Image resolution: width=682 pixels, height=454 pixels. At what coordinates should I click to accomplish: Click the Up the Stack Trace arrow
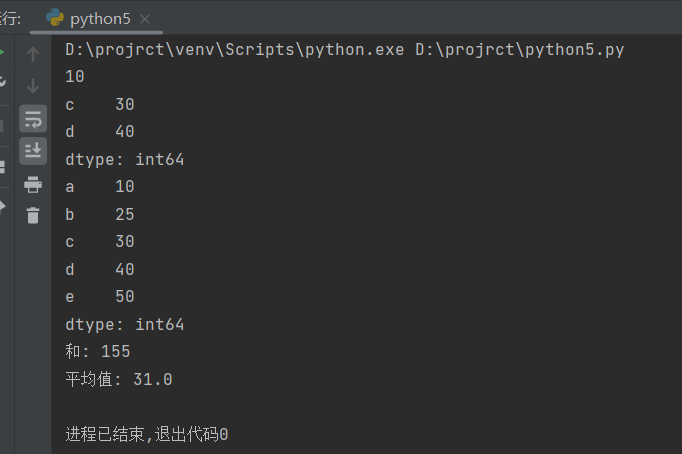[x=33, y=54]
